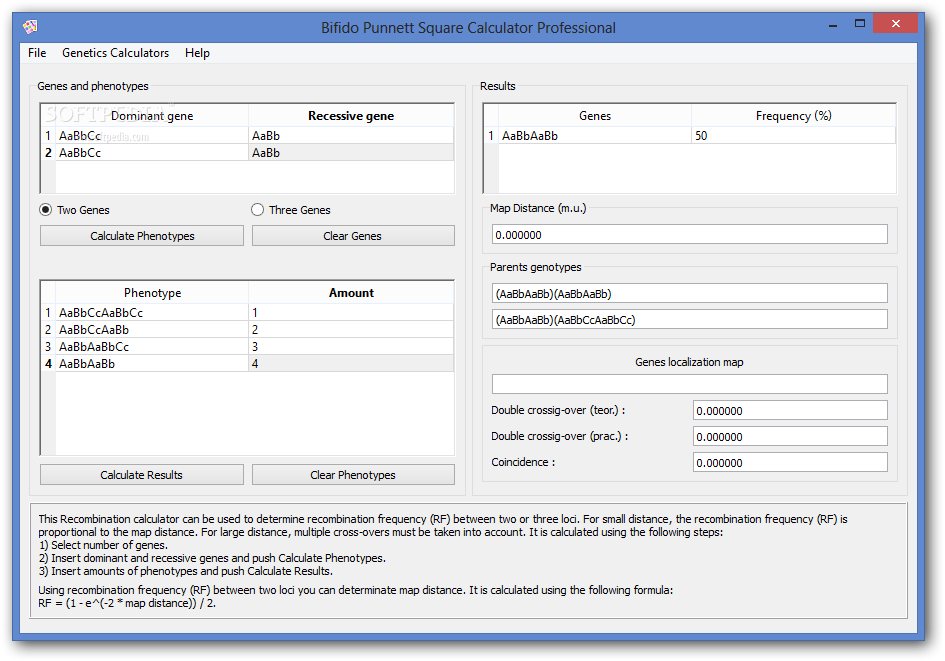The width and height of the screenshot is (945, 661).
Task: Click the Map Distance input field
Action: [689, 234]
